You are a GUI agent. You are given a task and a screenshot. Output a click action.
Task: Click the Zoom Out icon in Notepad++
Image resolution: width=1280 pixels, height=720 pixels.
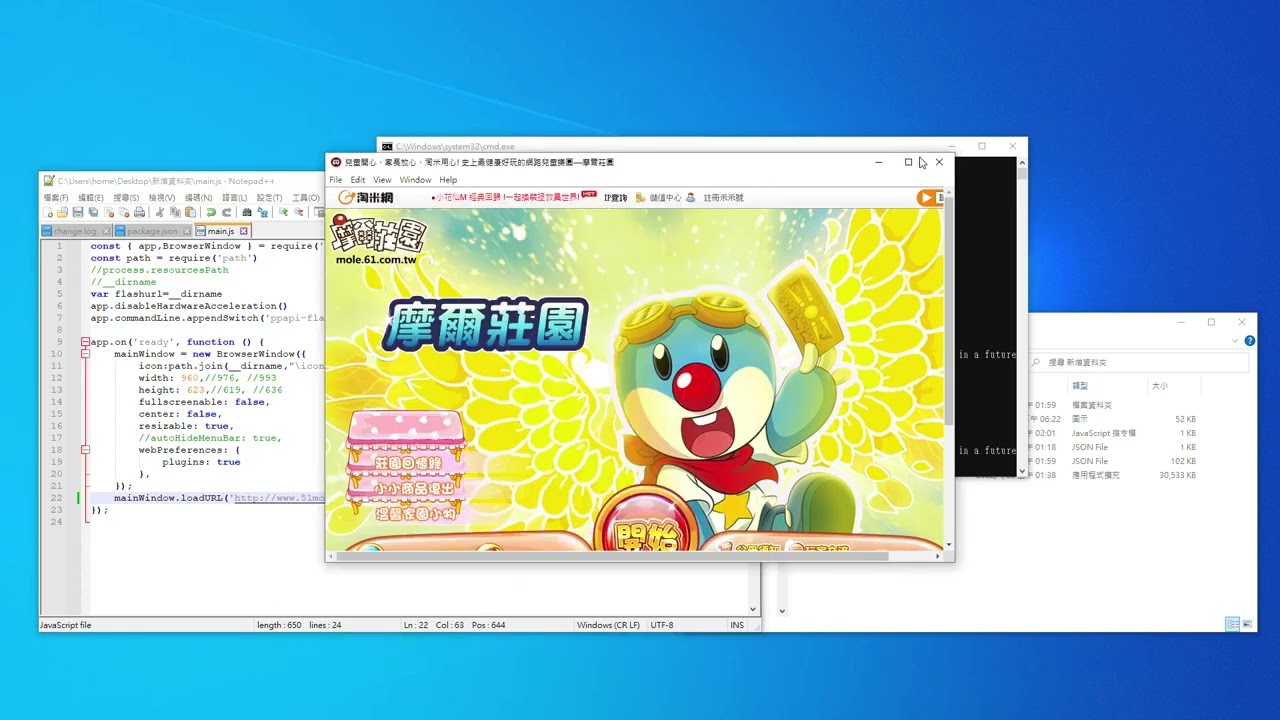click(299, 212)
